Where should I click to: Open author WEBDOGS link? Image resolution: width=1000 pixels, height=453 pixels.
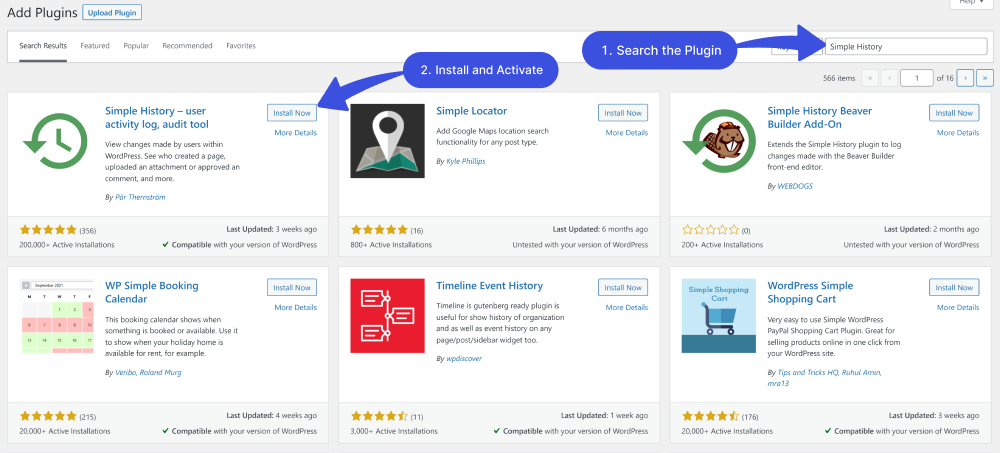pyautogui.click(x=795, y=186)
